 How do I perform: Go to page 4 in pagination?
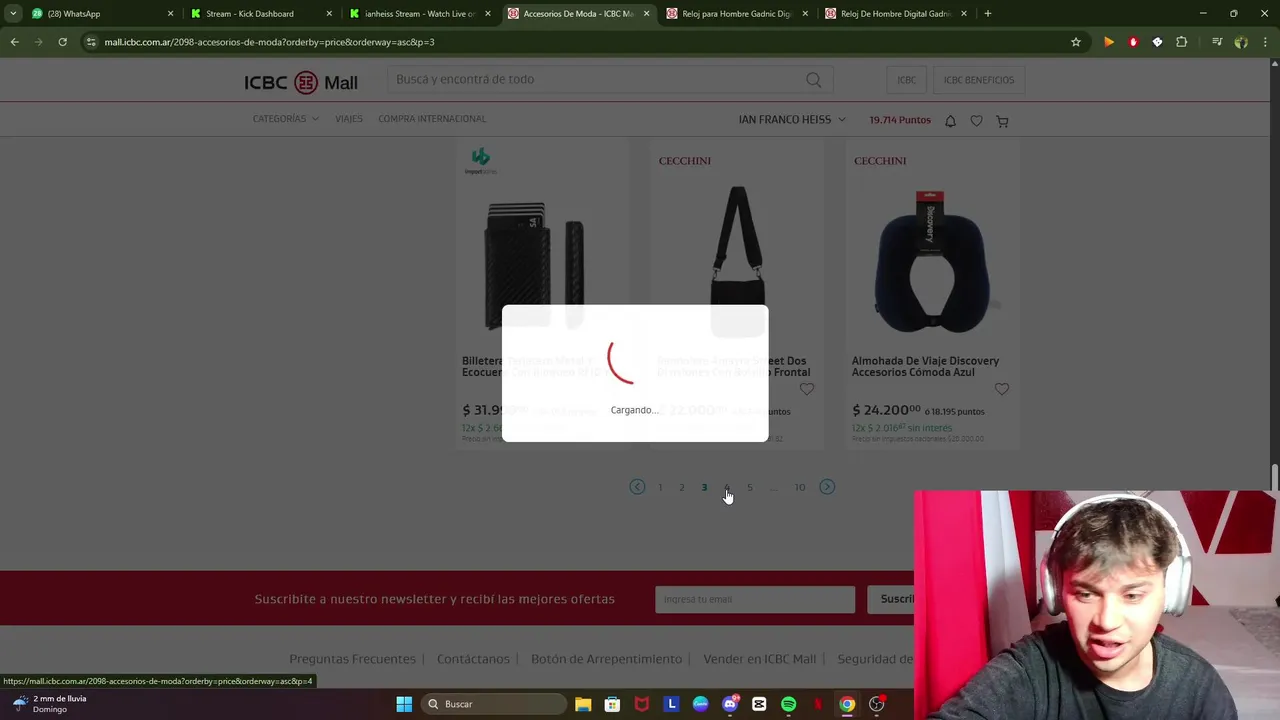click(x=727, y=487)
